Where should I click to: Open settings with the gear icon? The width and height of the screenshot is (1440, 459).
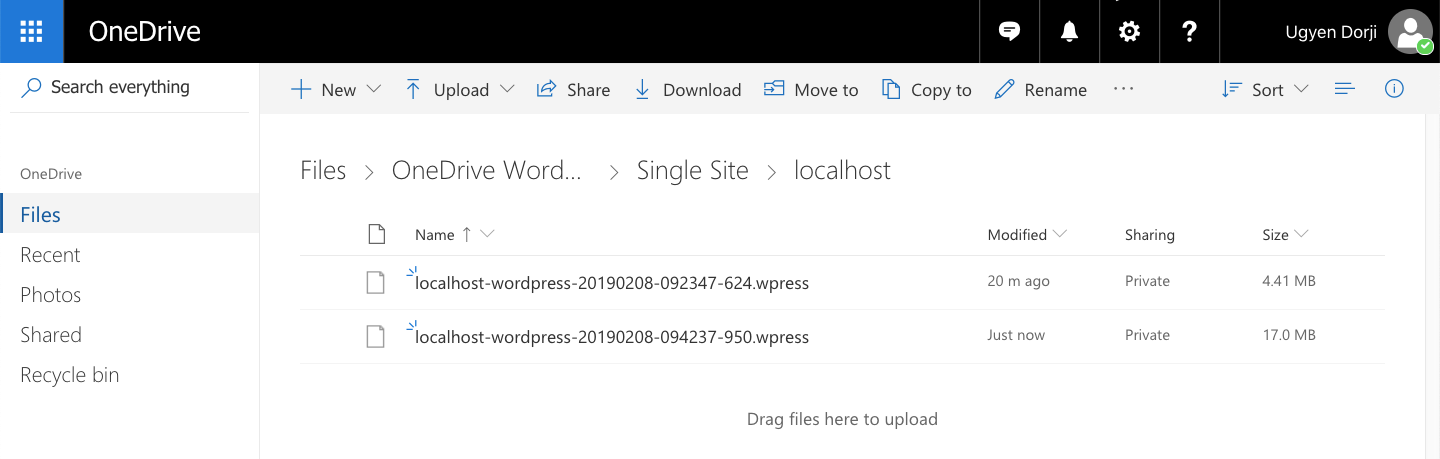point(1129,32)
